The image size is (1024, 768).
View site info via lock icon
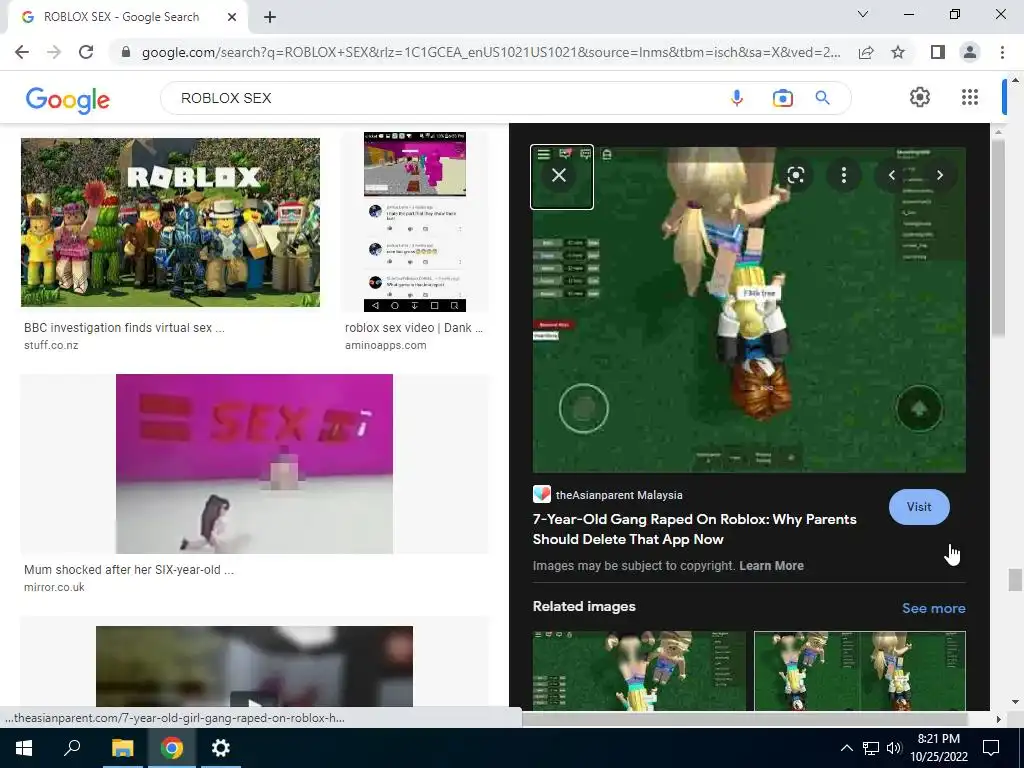[x=126, y=52]
